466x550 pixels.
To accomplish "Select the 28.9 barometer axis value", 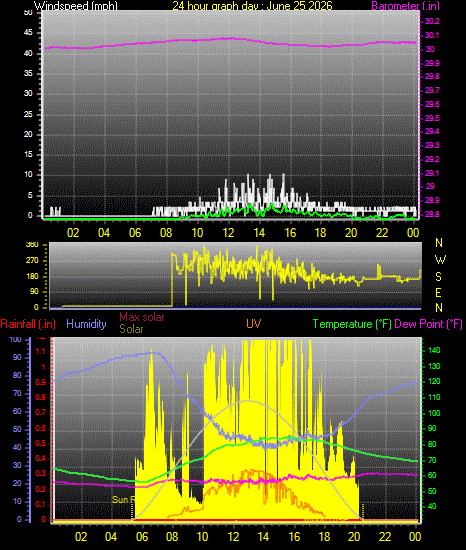I will [x=432, y=200].
